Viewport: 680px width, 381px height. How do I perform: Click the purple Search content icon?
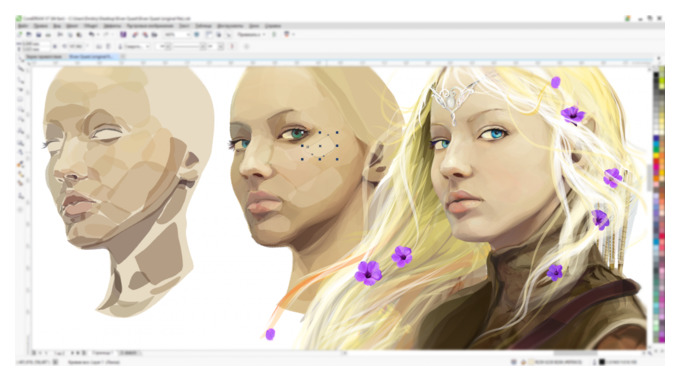[123, 34]
